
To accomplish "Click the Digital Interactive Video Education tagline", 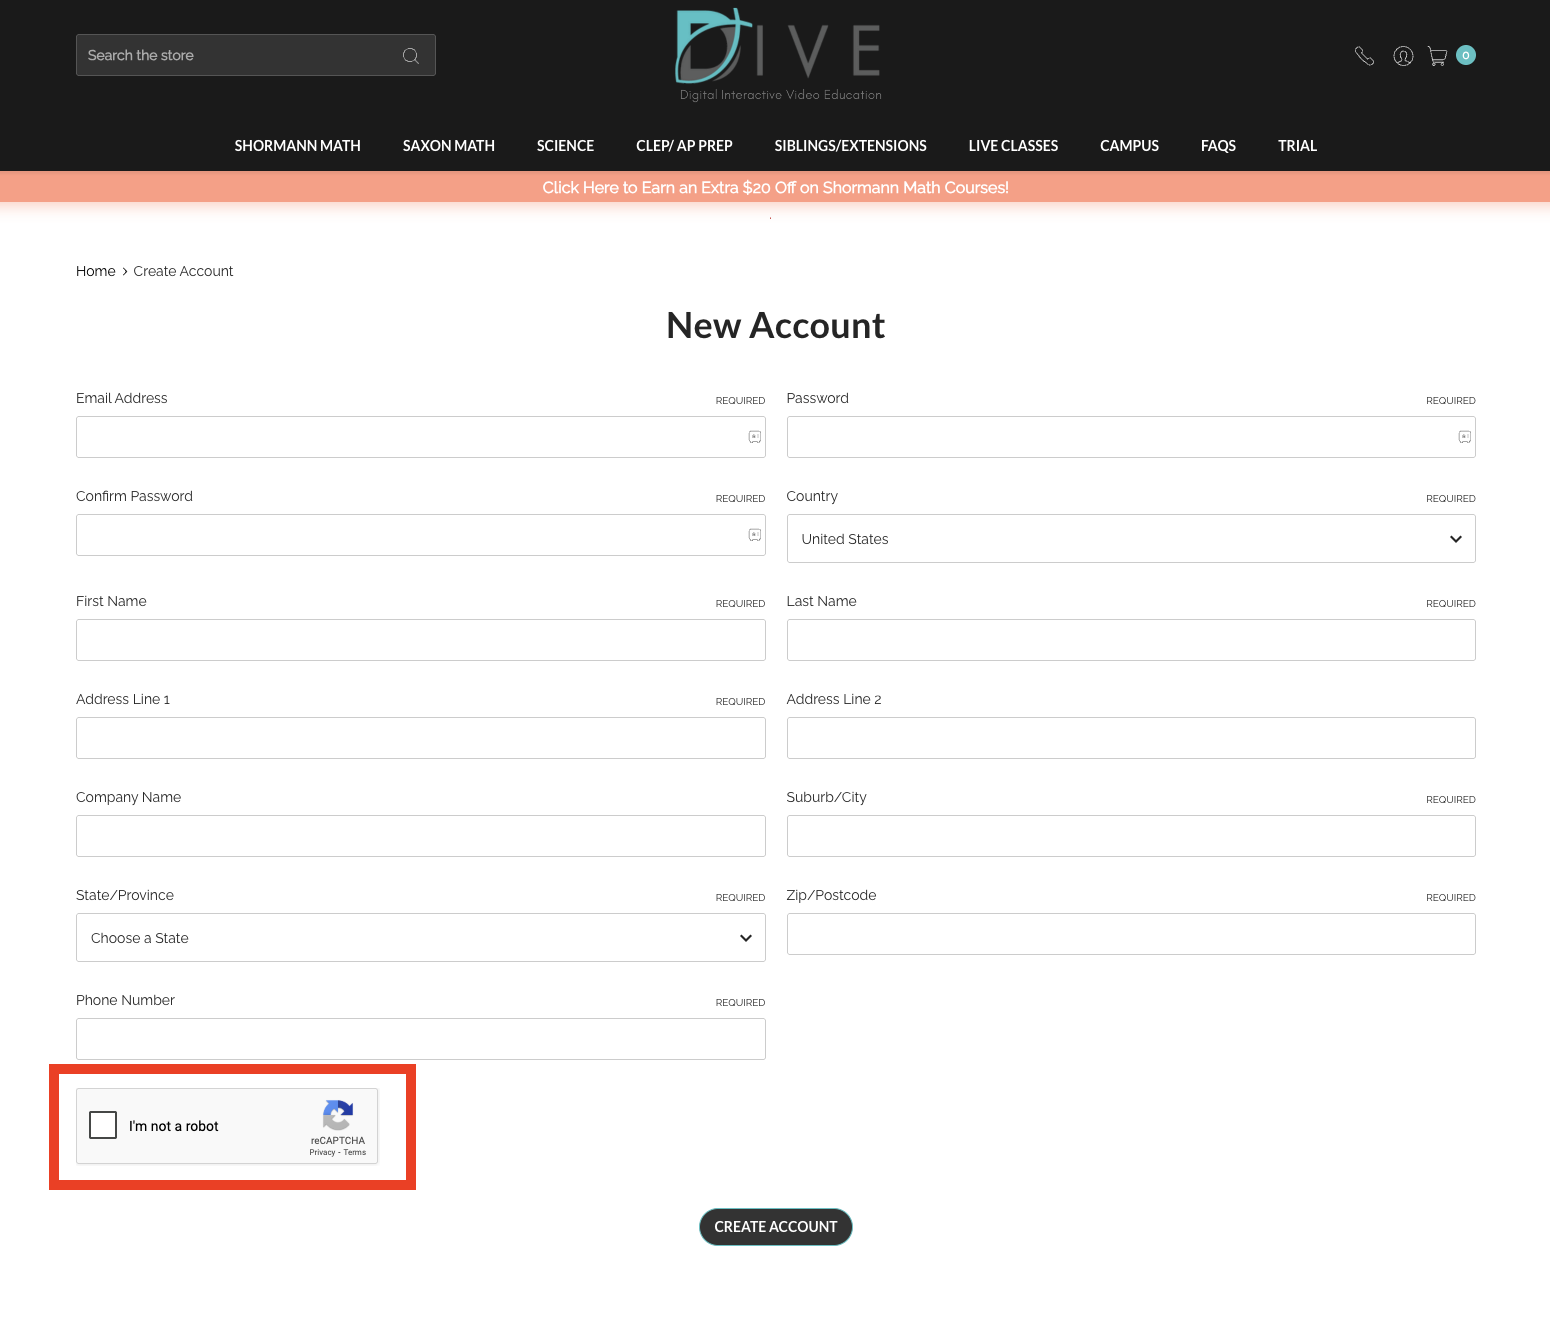I will click(x=781, y=95).
